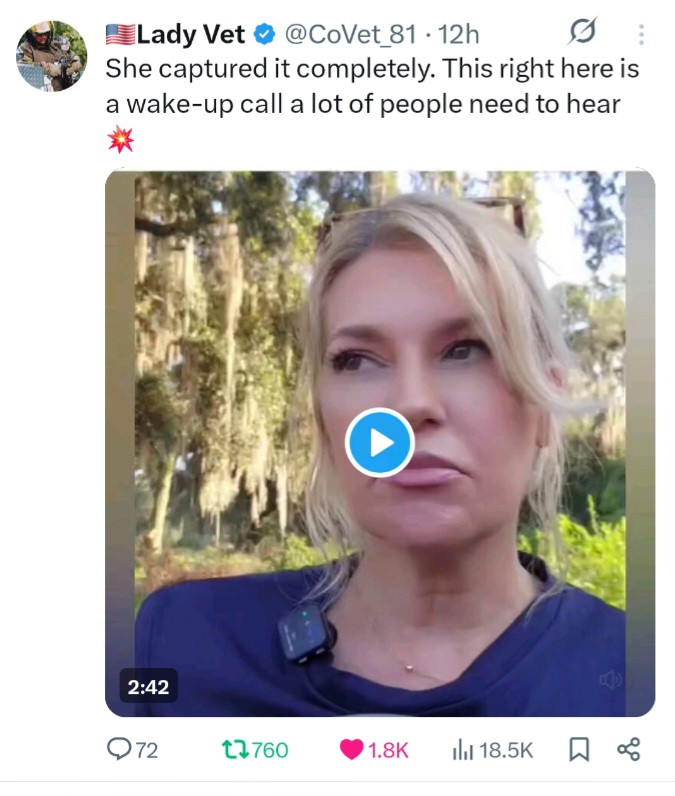This screenshot has width=675, height=796.
Task: Click the 2:42 video duration badge
Action: [148, 687]
